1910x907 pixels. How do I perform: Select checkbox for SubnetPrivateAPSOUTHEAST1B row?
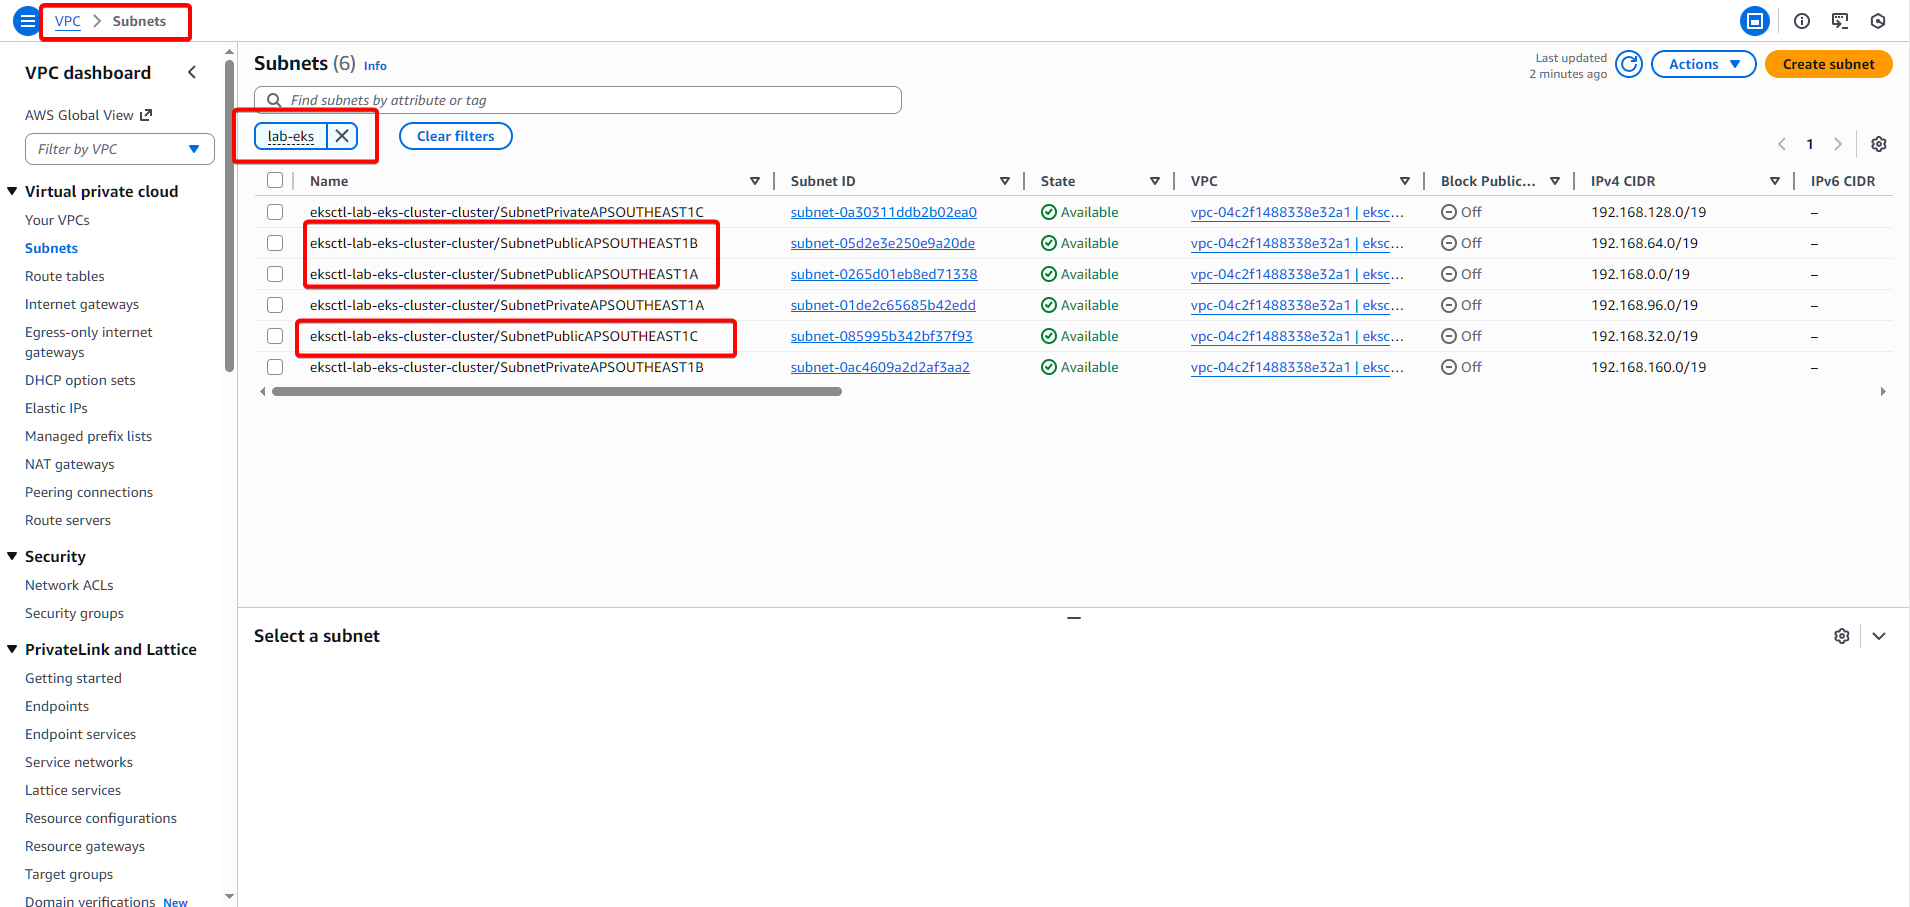click(x=275, y=367)
